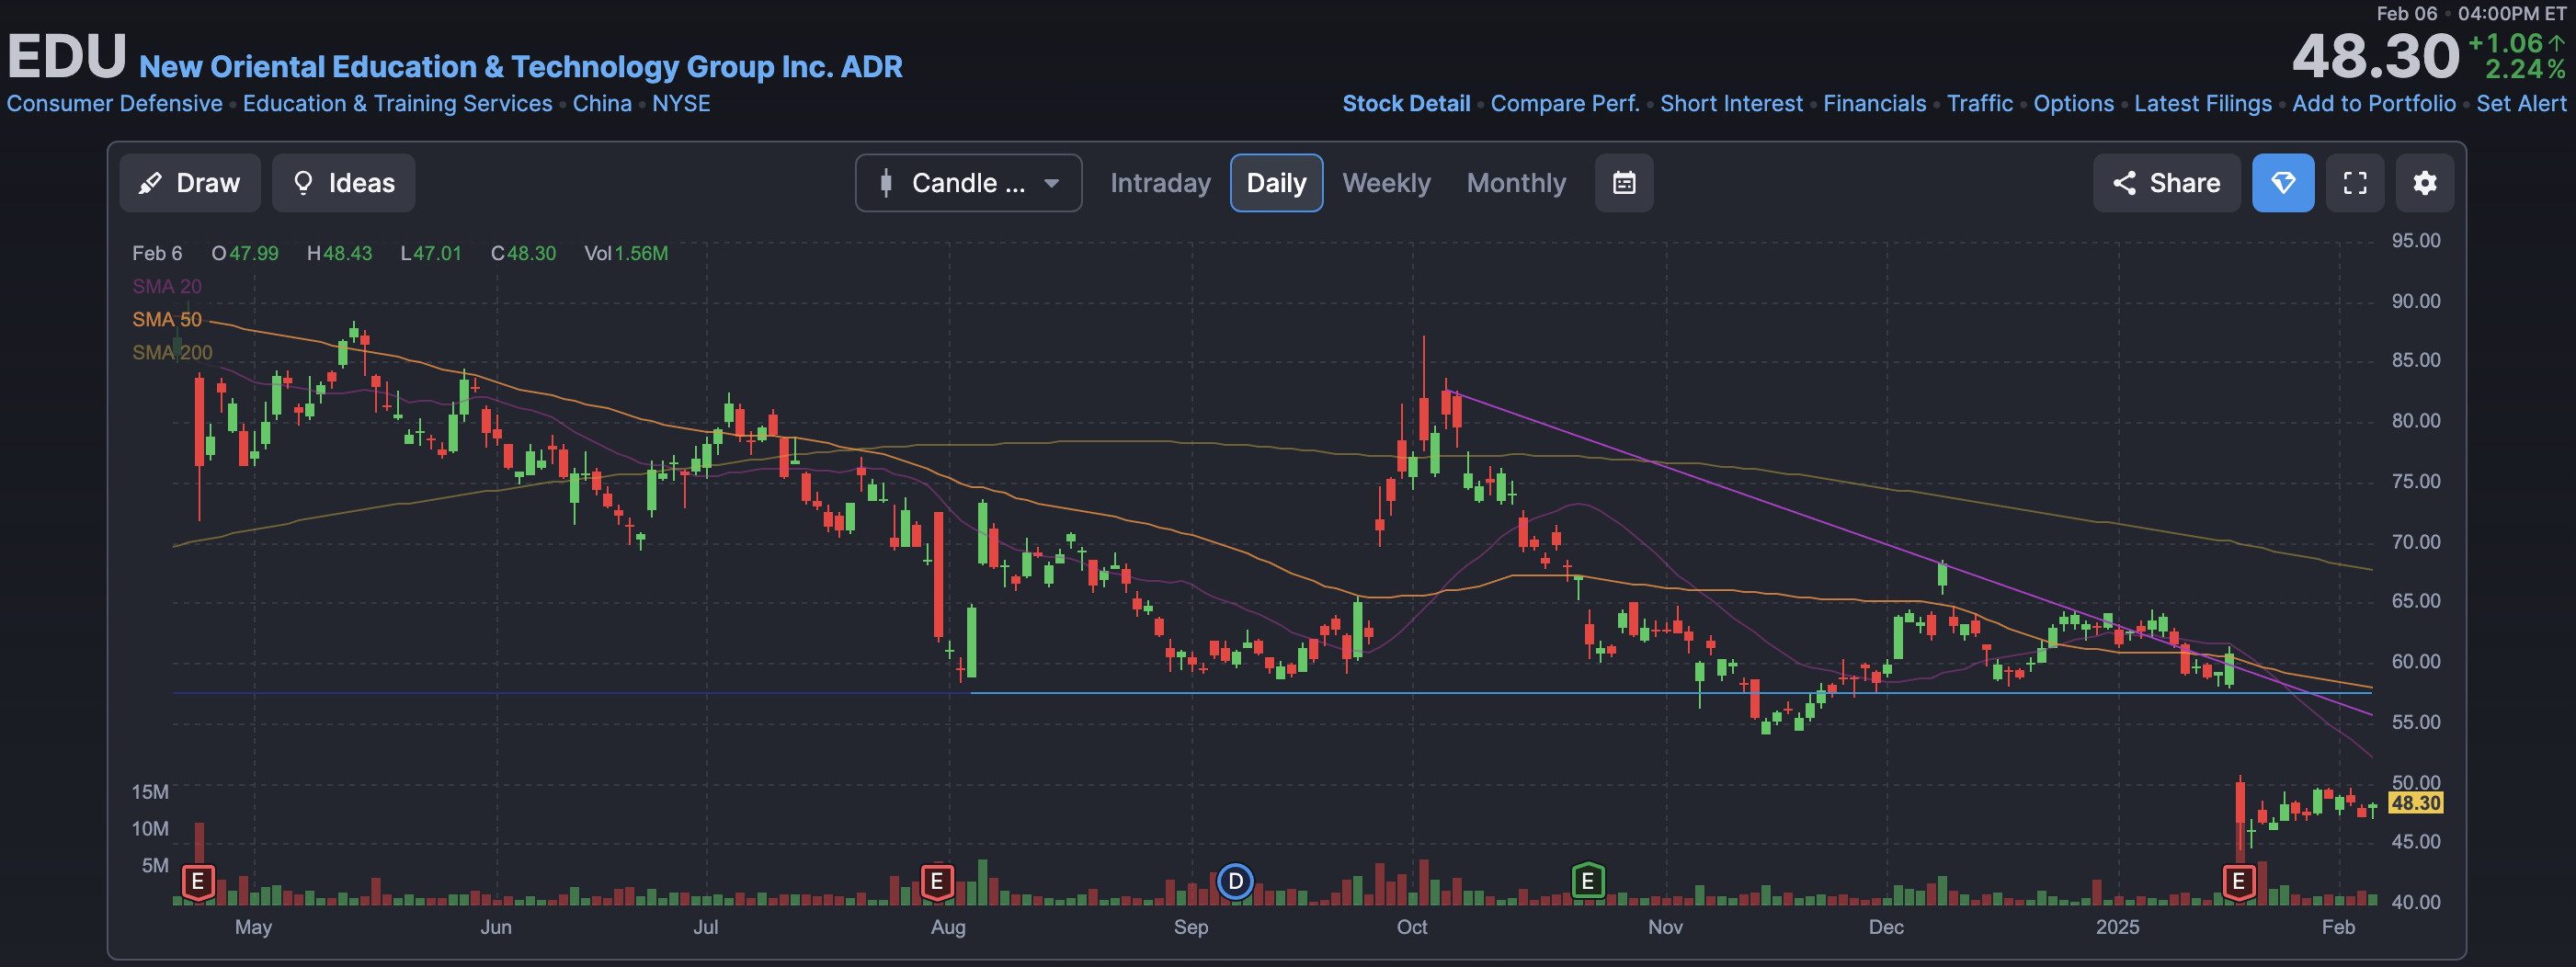Switch to Intraday timeframe

(x=1160, y=183)
